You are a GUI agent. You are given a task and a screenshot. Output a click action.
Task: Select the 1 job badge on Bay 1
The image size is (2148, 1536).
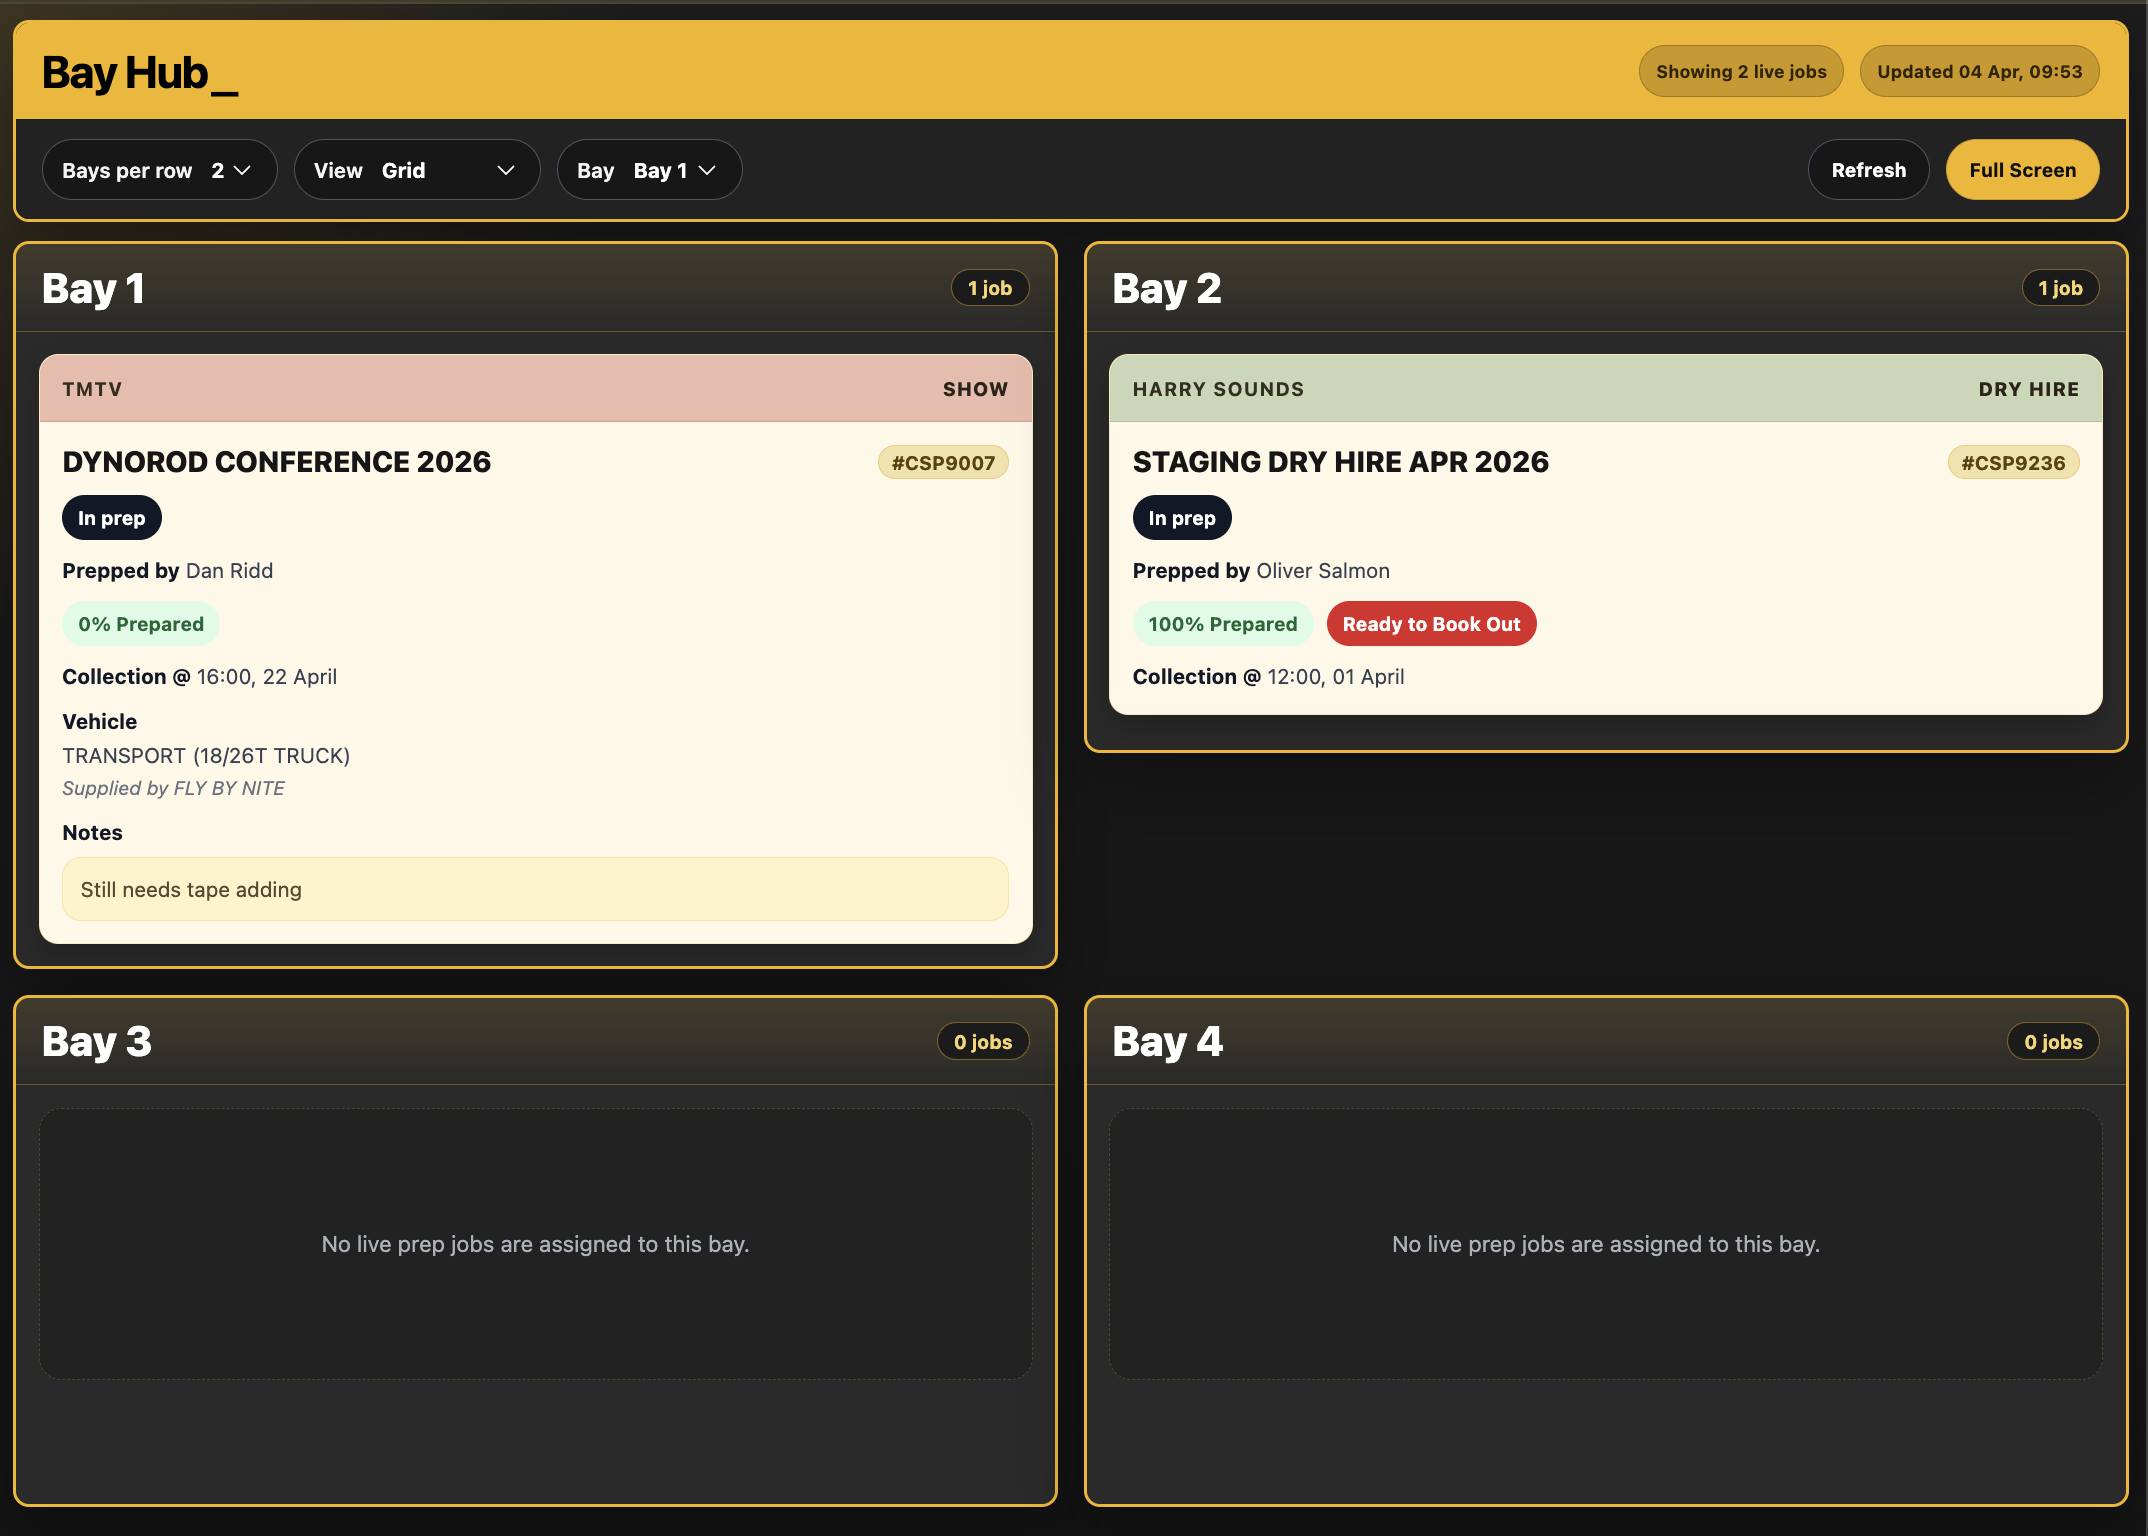[x=990, y=287]
